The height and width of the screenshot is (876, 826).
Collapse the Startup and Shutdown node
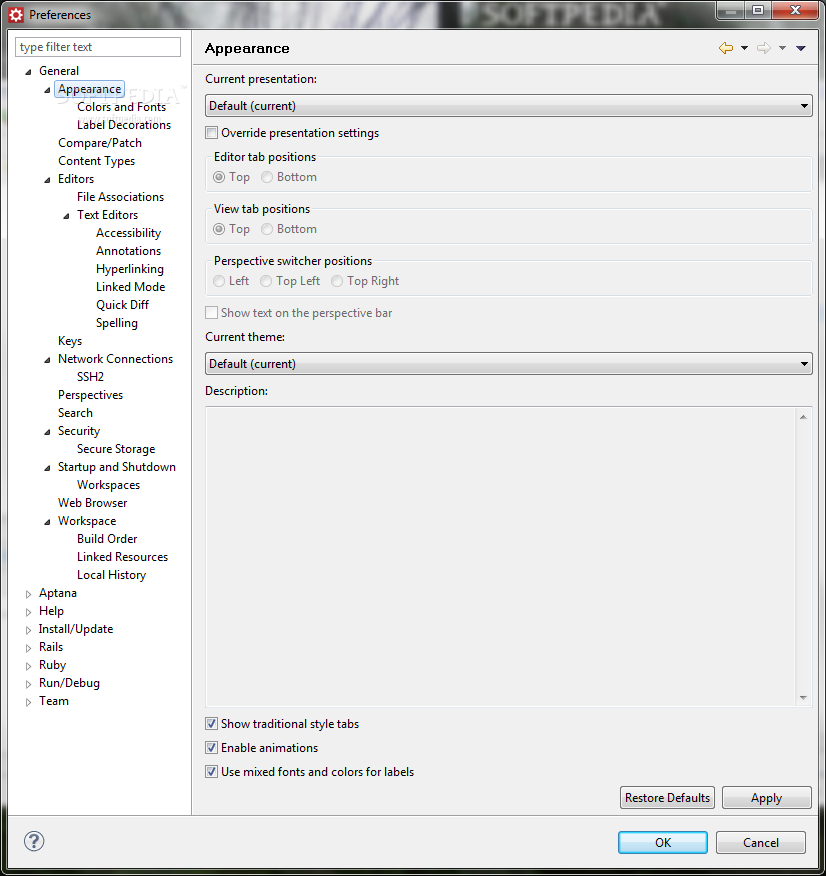point(47,468)
